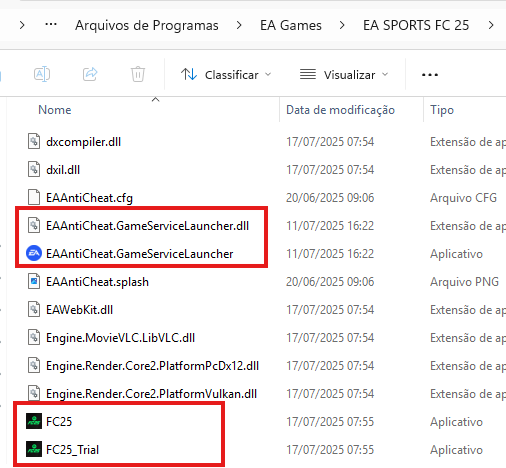Click the EAAntiCheat.cfg blank file icon
The height and width of the screenshot is (468, 506).
point(34,197)
